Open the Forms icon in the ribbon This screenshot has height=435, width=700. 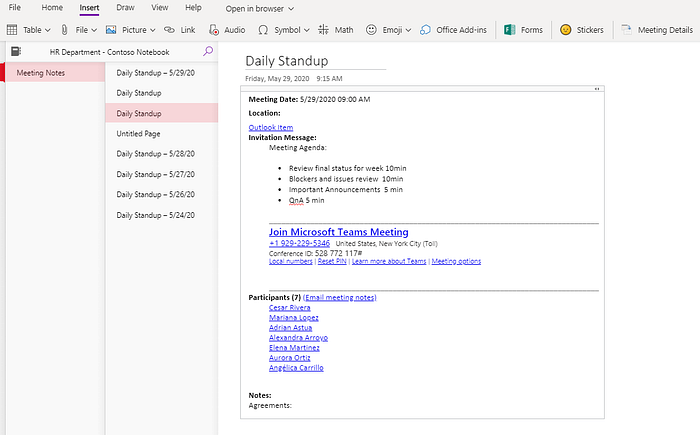509,30
